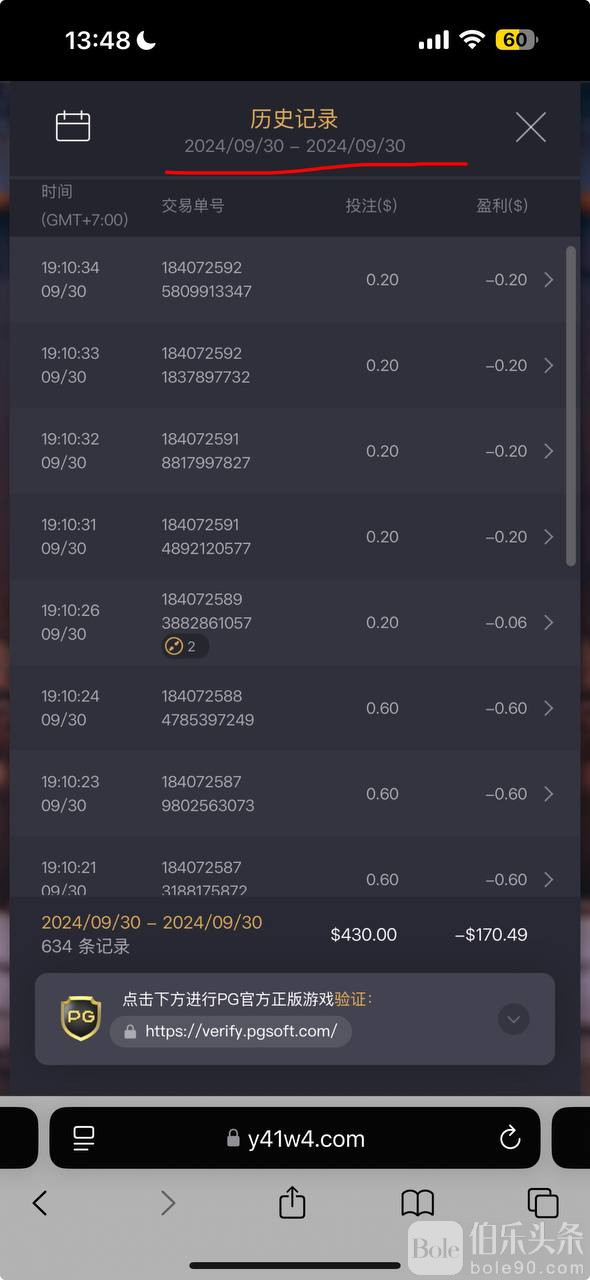Tap the PG shield logo icon

[x=80, y=1019]
